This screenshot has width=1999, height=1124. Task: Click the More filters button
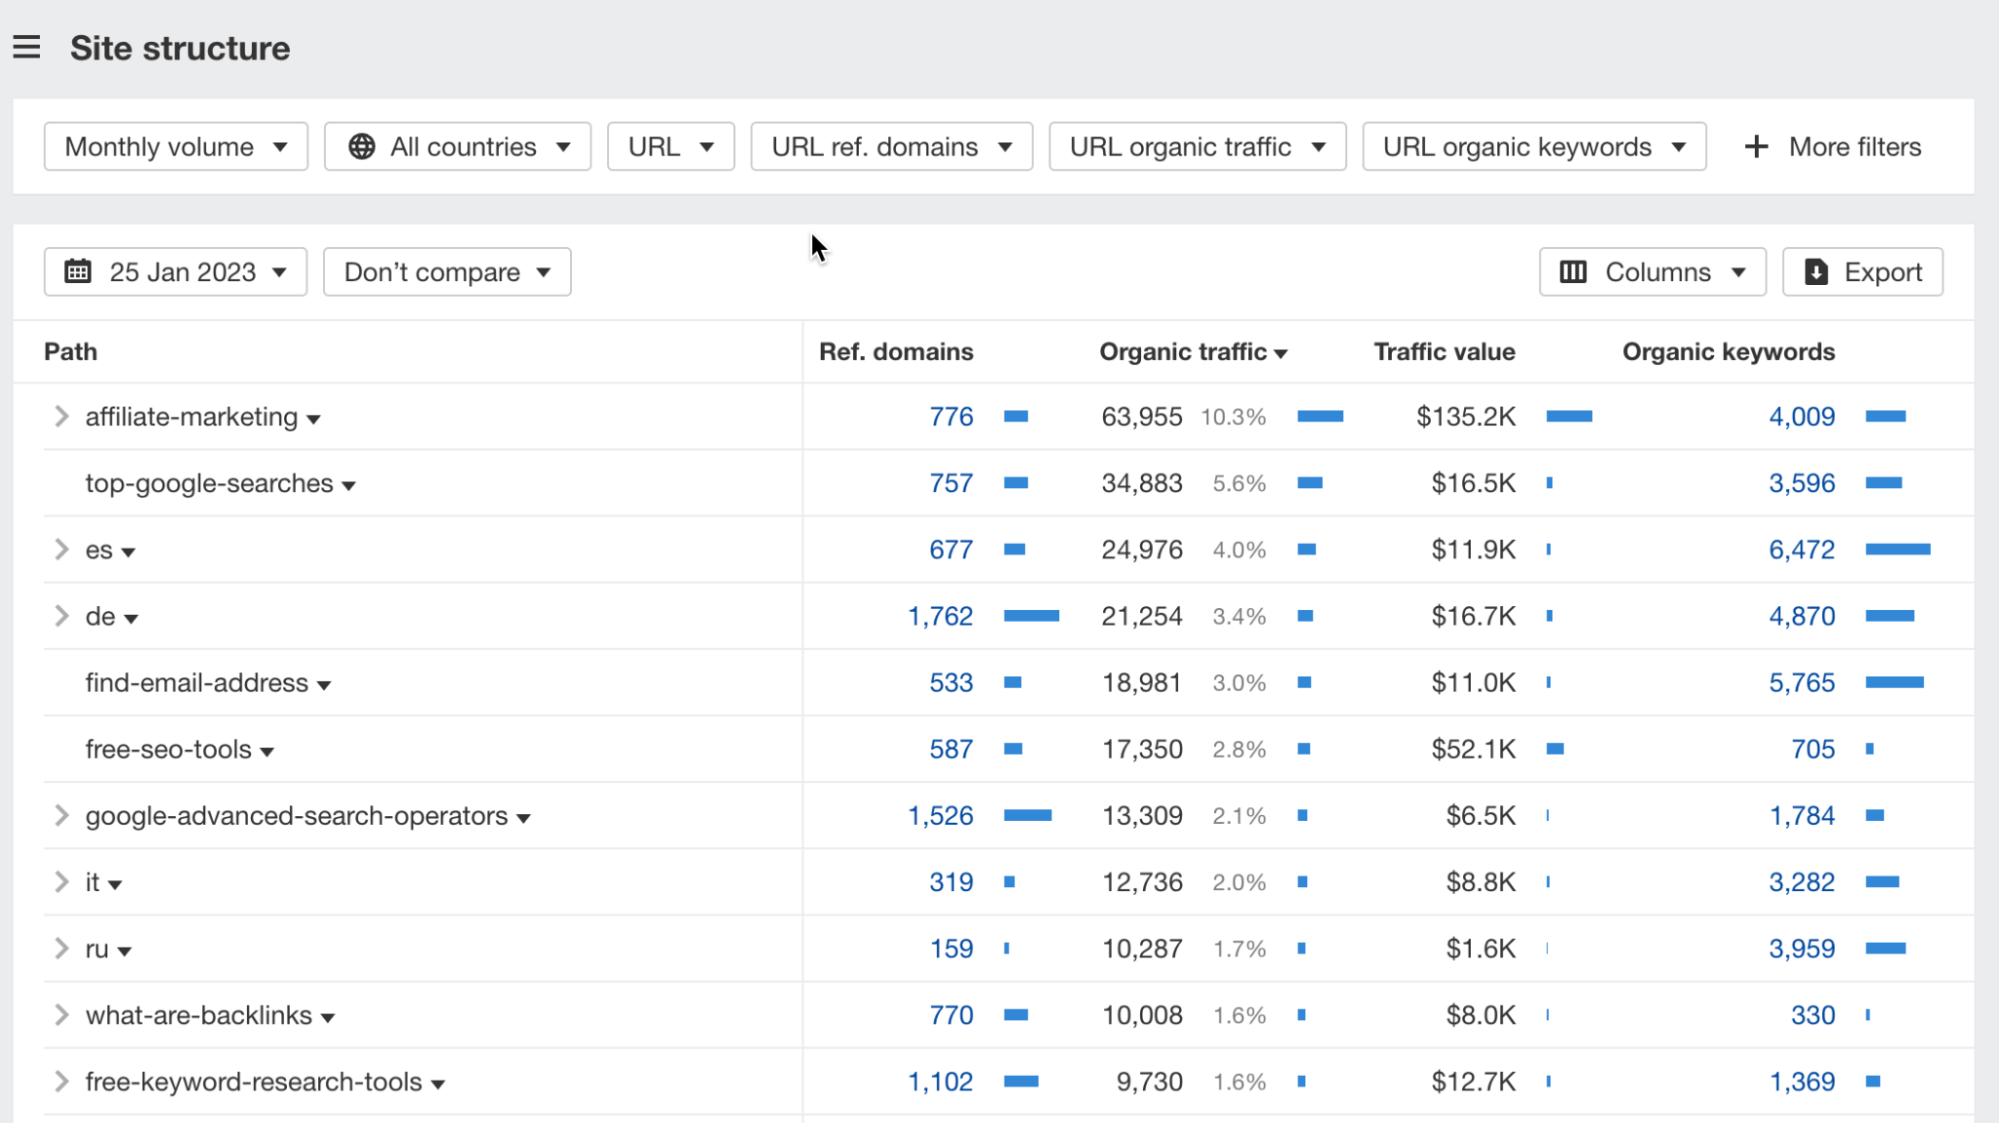1837,145
